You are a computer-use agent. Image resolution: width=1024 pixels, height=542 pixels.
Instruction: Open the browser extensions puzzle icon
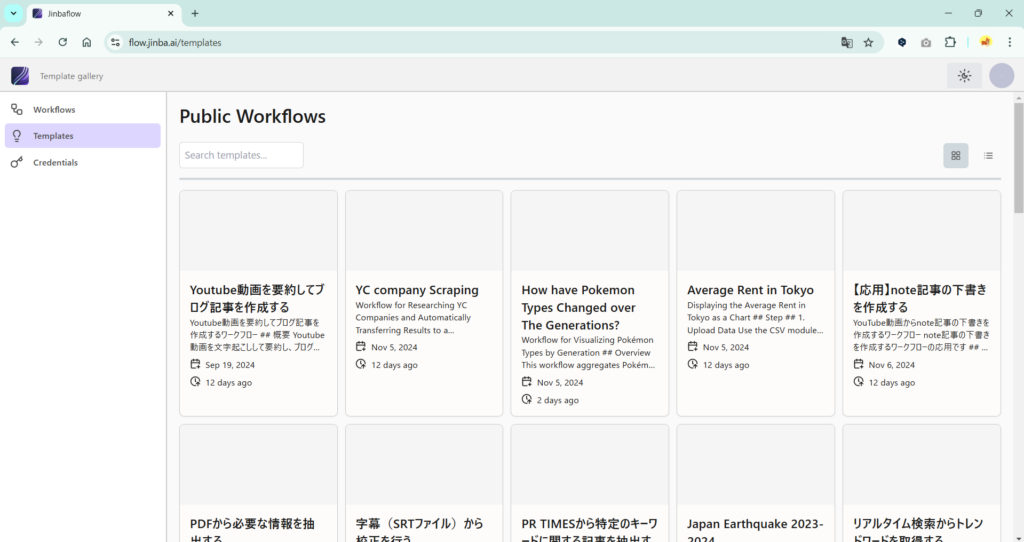[950, 43]
